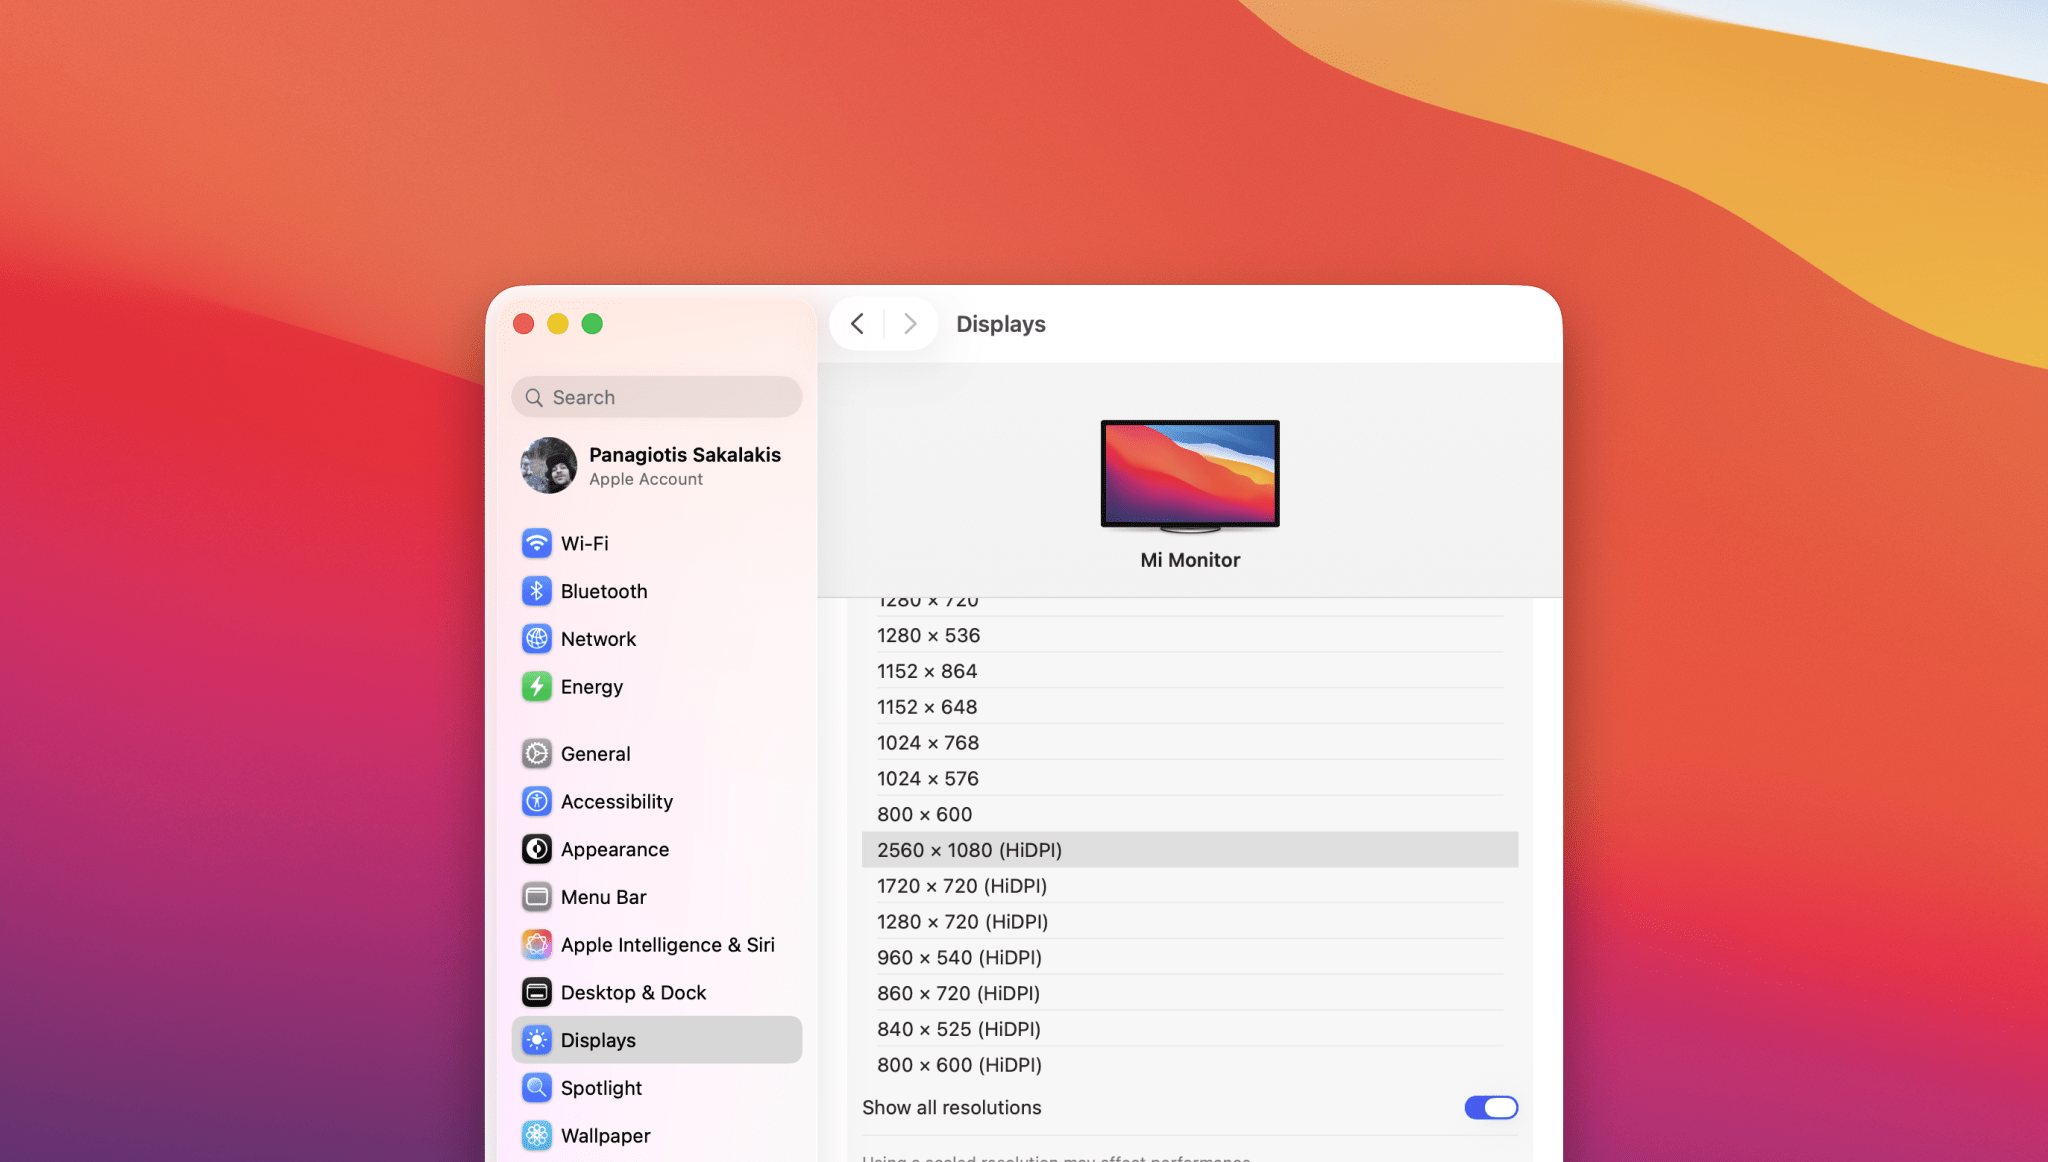Select the 1024 × 768 resolution

click(927, 742)
